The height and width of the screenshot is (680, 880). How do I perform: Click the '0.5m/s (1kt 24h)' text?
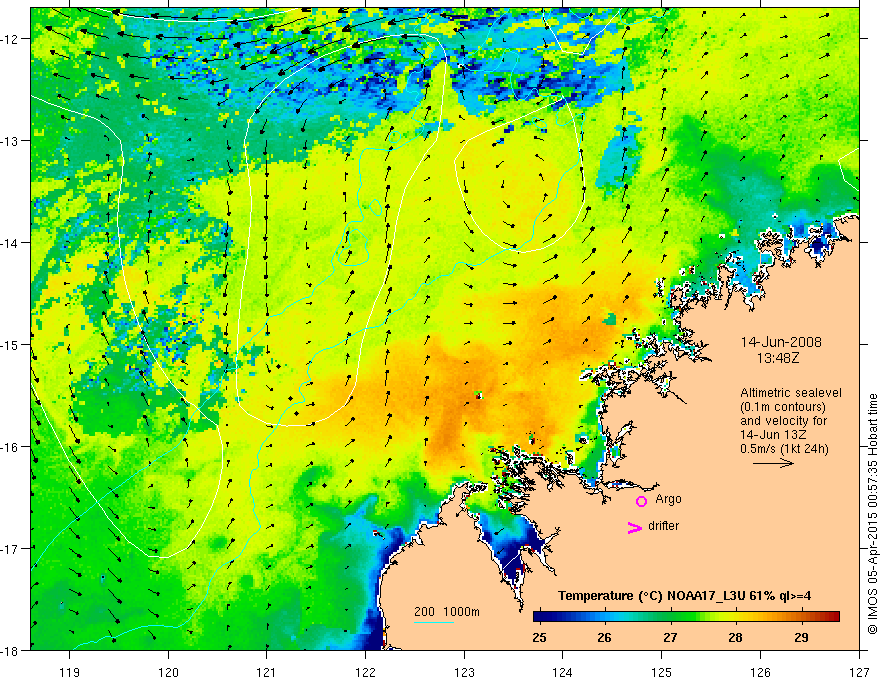click(x=785, y=449)
